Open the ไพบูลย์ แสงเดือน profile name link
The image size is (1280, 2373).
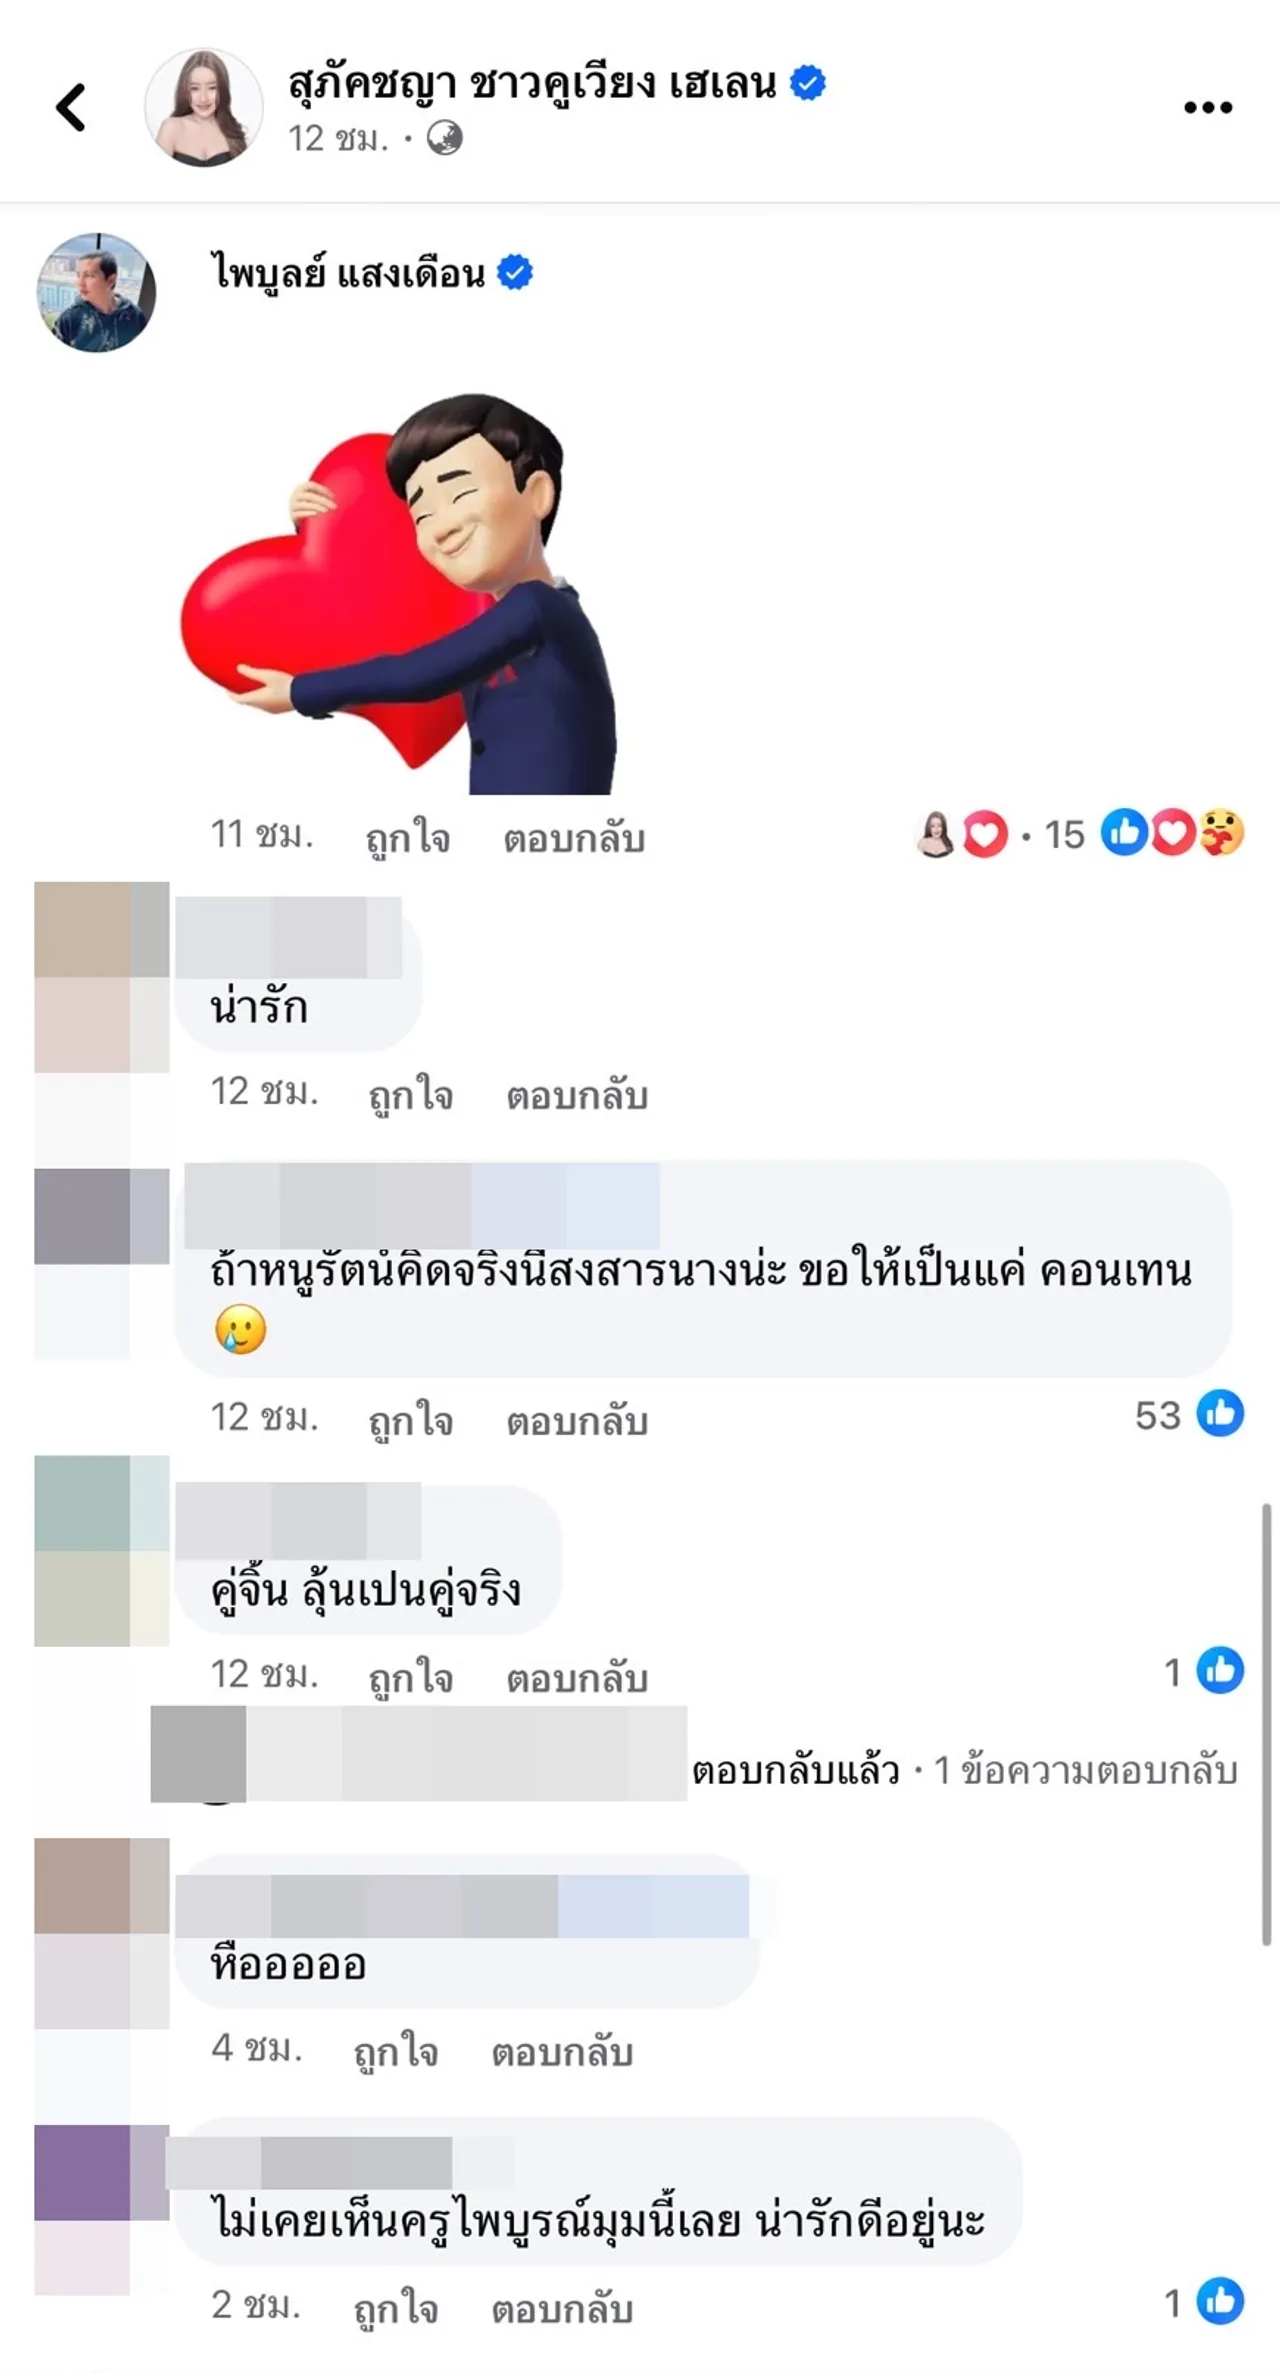pos(348,272)
